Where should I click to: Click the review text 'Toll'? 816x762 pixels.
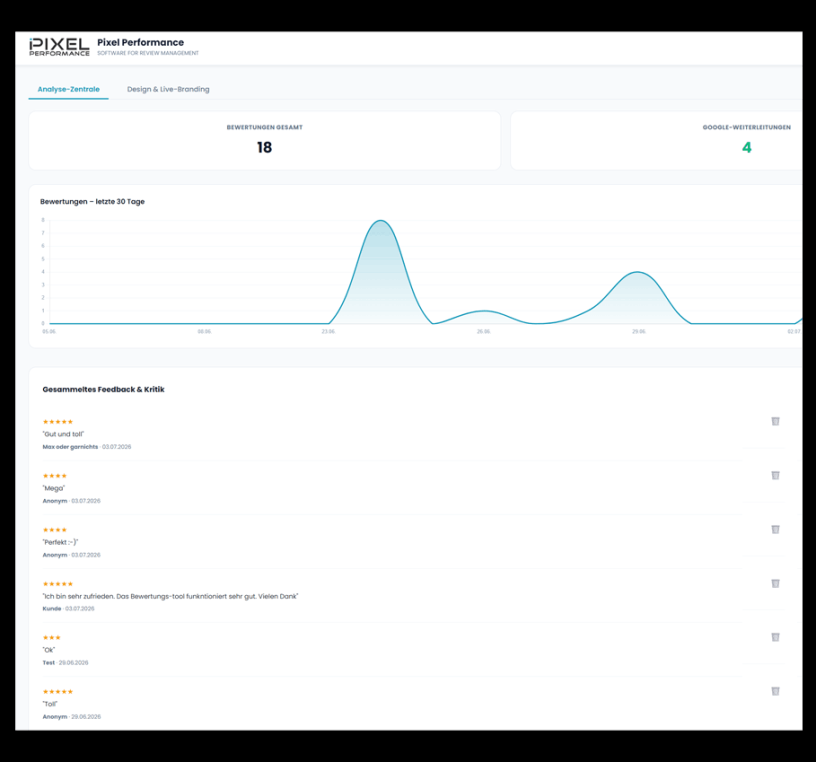50,704
